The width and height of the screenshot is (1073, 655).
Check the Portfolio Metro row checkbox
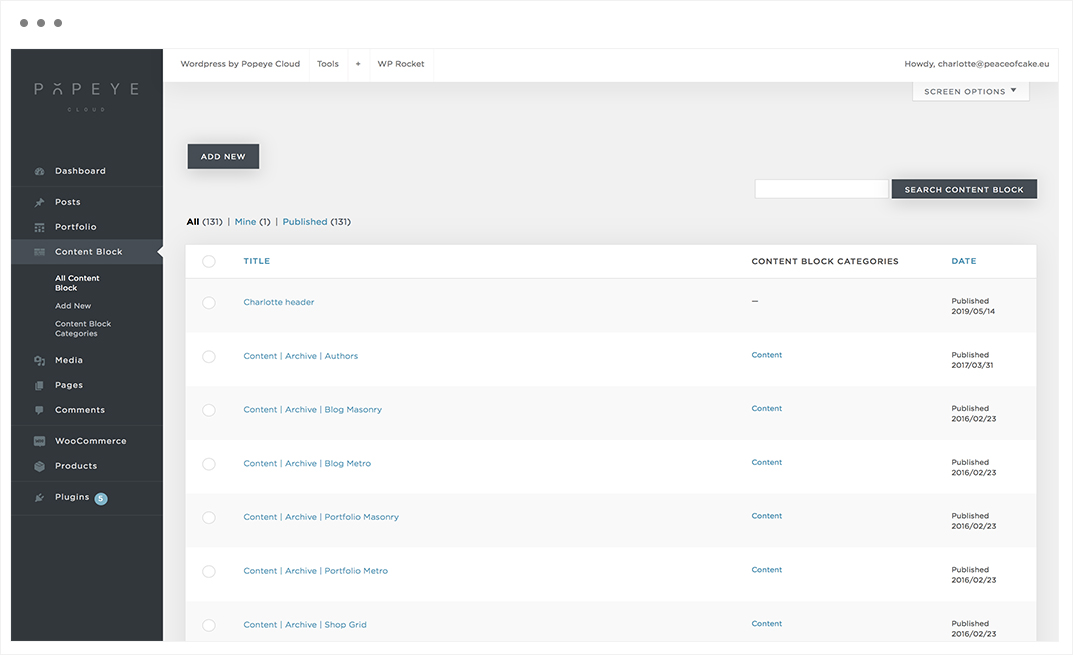coord(209,571)
